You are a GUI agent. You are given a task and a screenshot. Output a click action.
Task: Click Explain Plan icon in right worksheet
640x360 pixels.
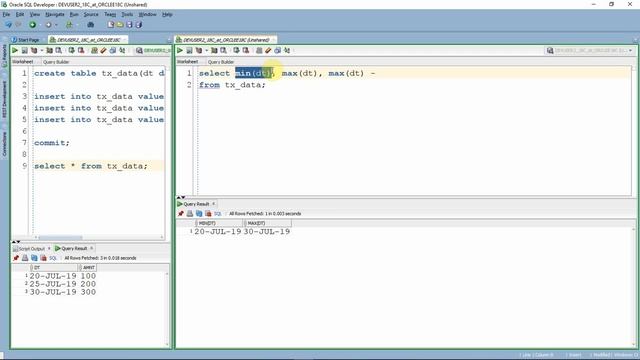(199, 50)
